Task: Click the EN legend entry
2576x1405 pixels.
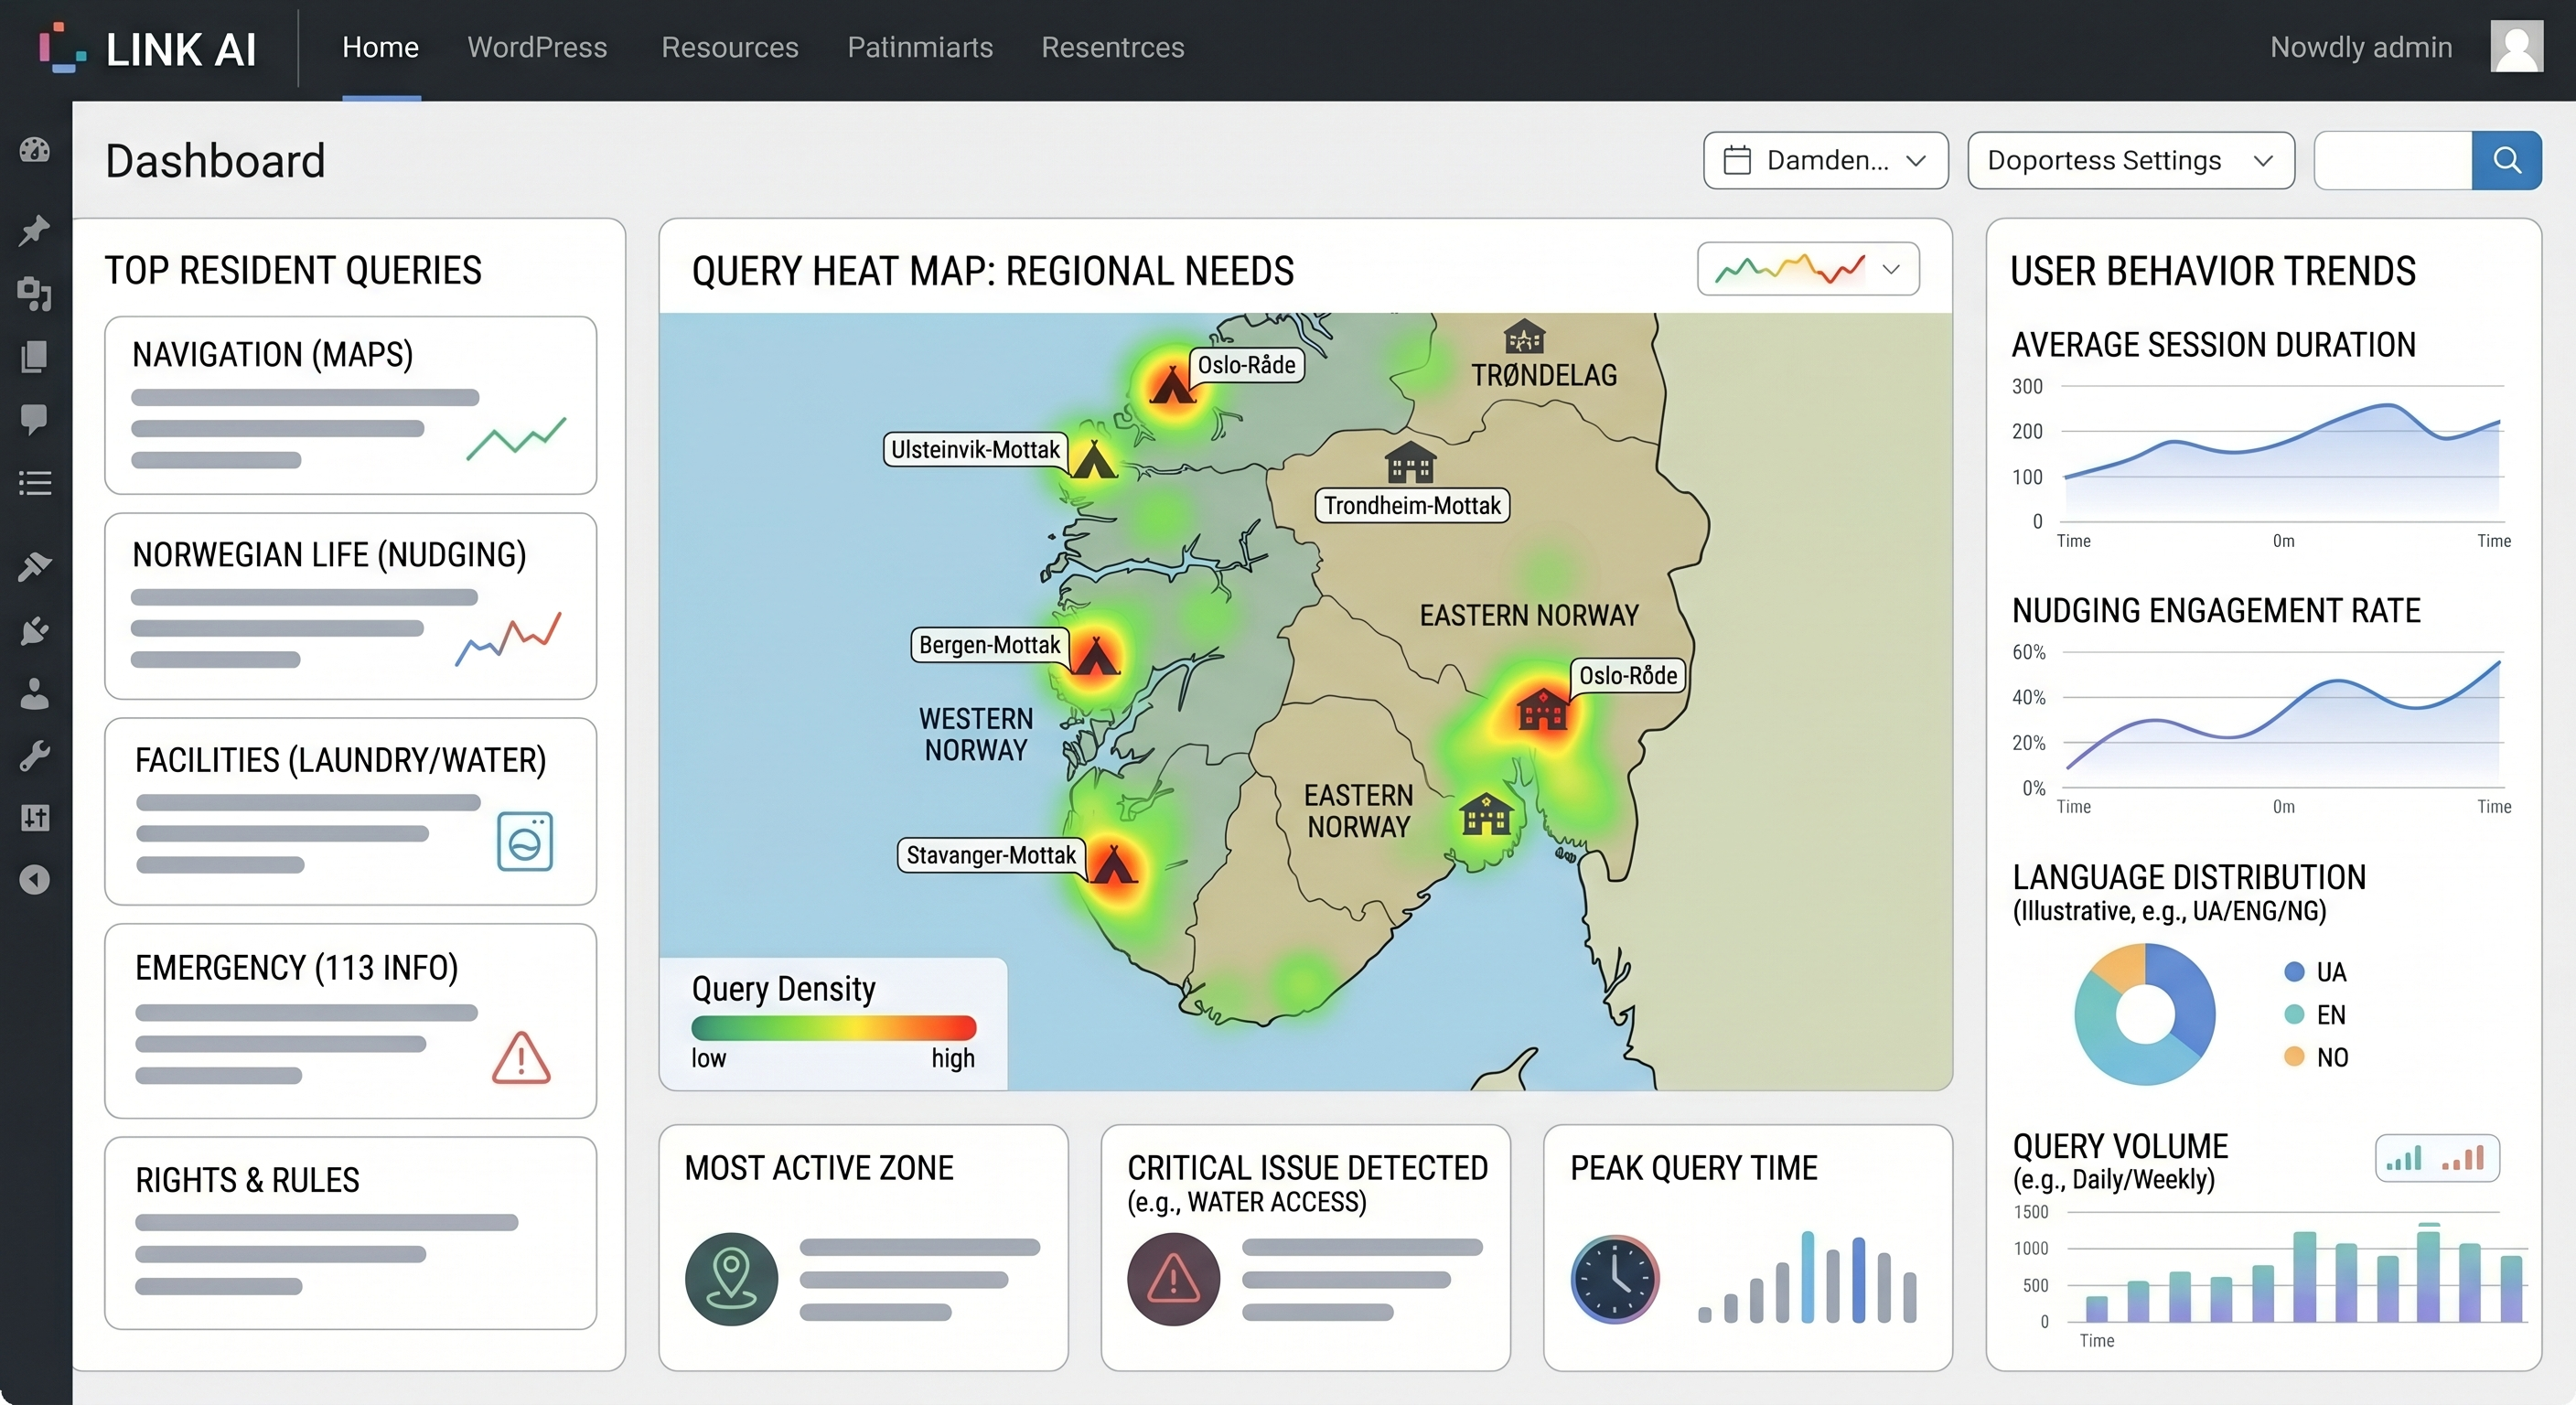Action: [2316, 1015]
